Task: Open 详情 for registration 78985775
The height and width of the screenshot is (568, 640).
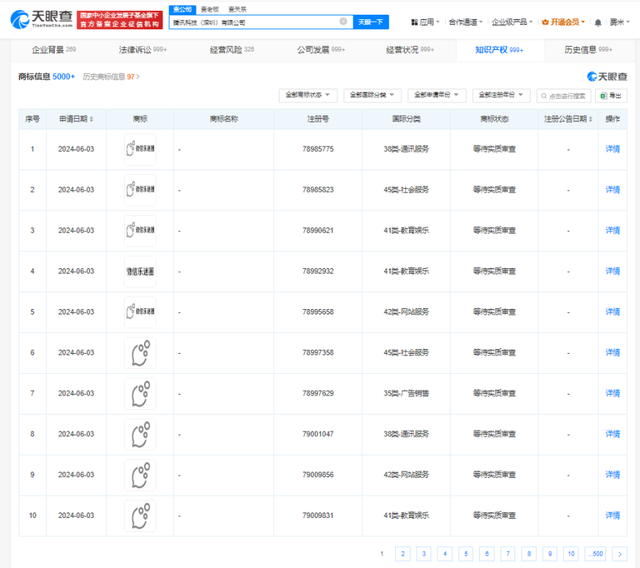Action: (612, 149)
